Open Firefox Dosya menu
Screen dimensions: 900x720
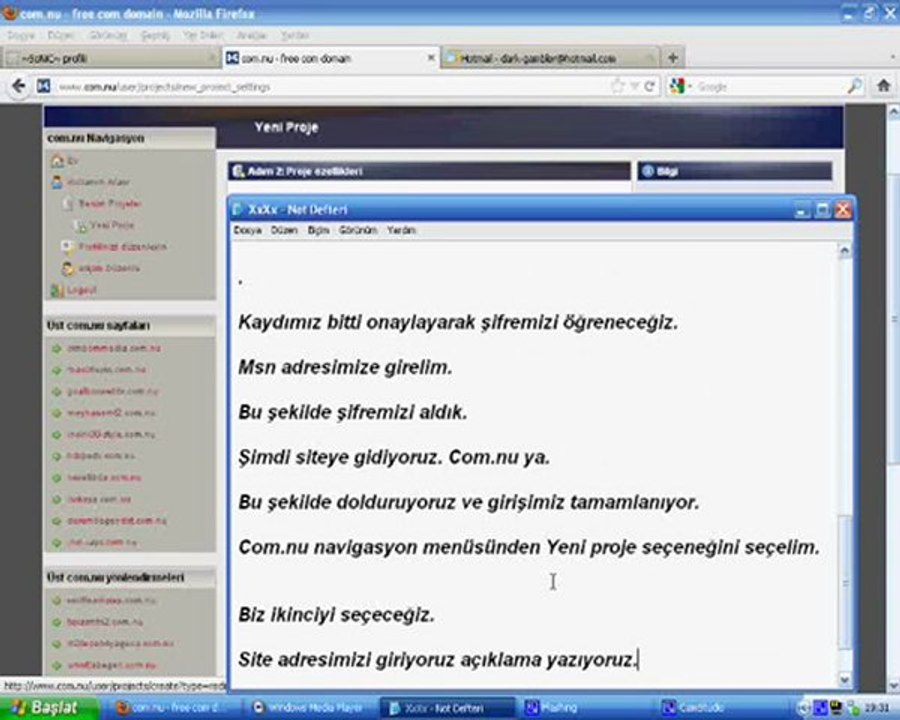[21, 36]
